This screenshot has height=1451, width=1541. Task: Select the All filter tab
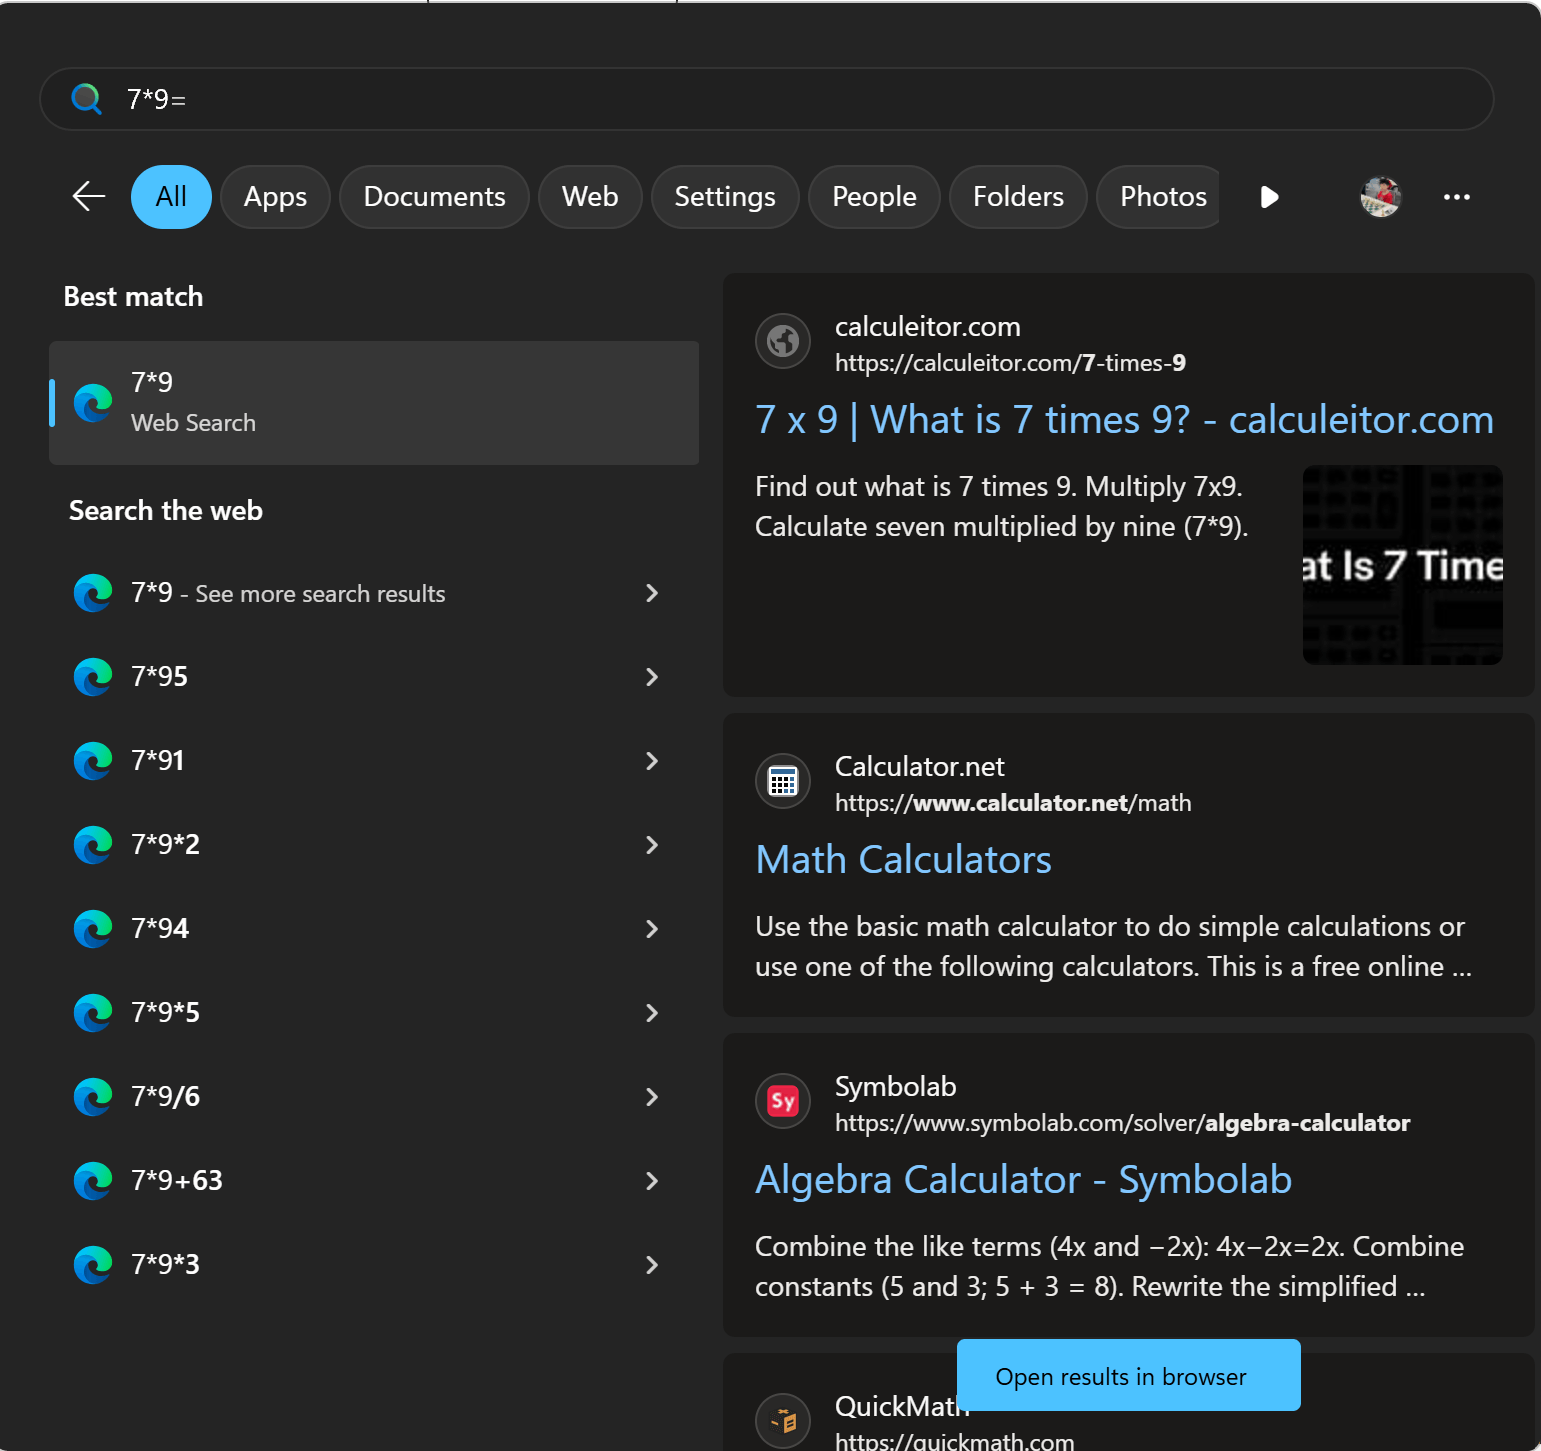click(171, 197)
